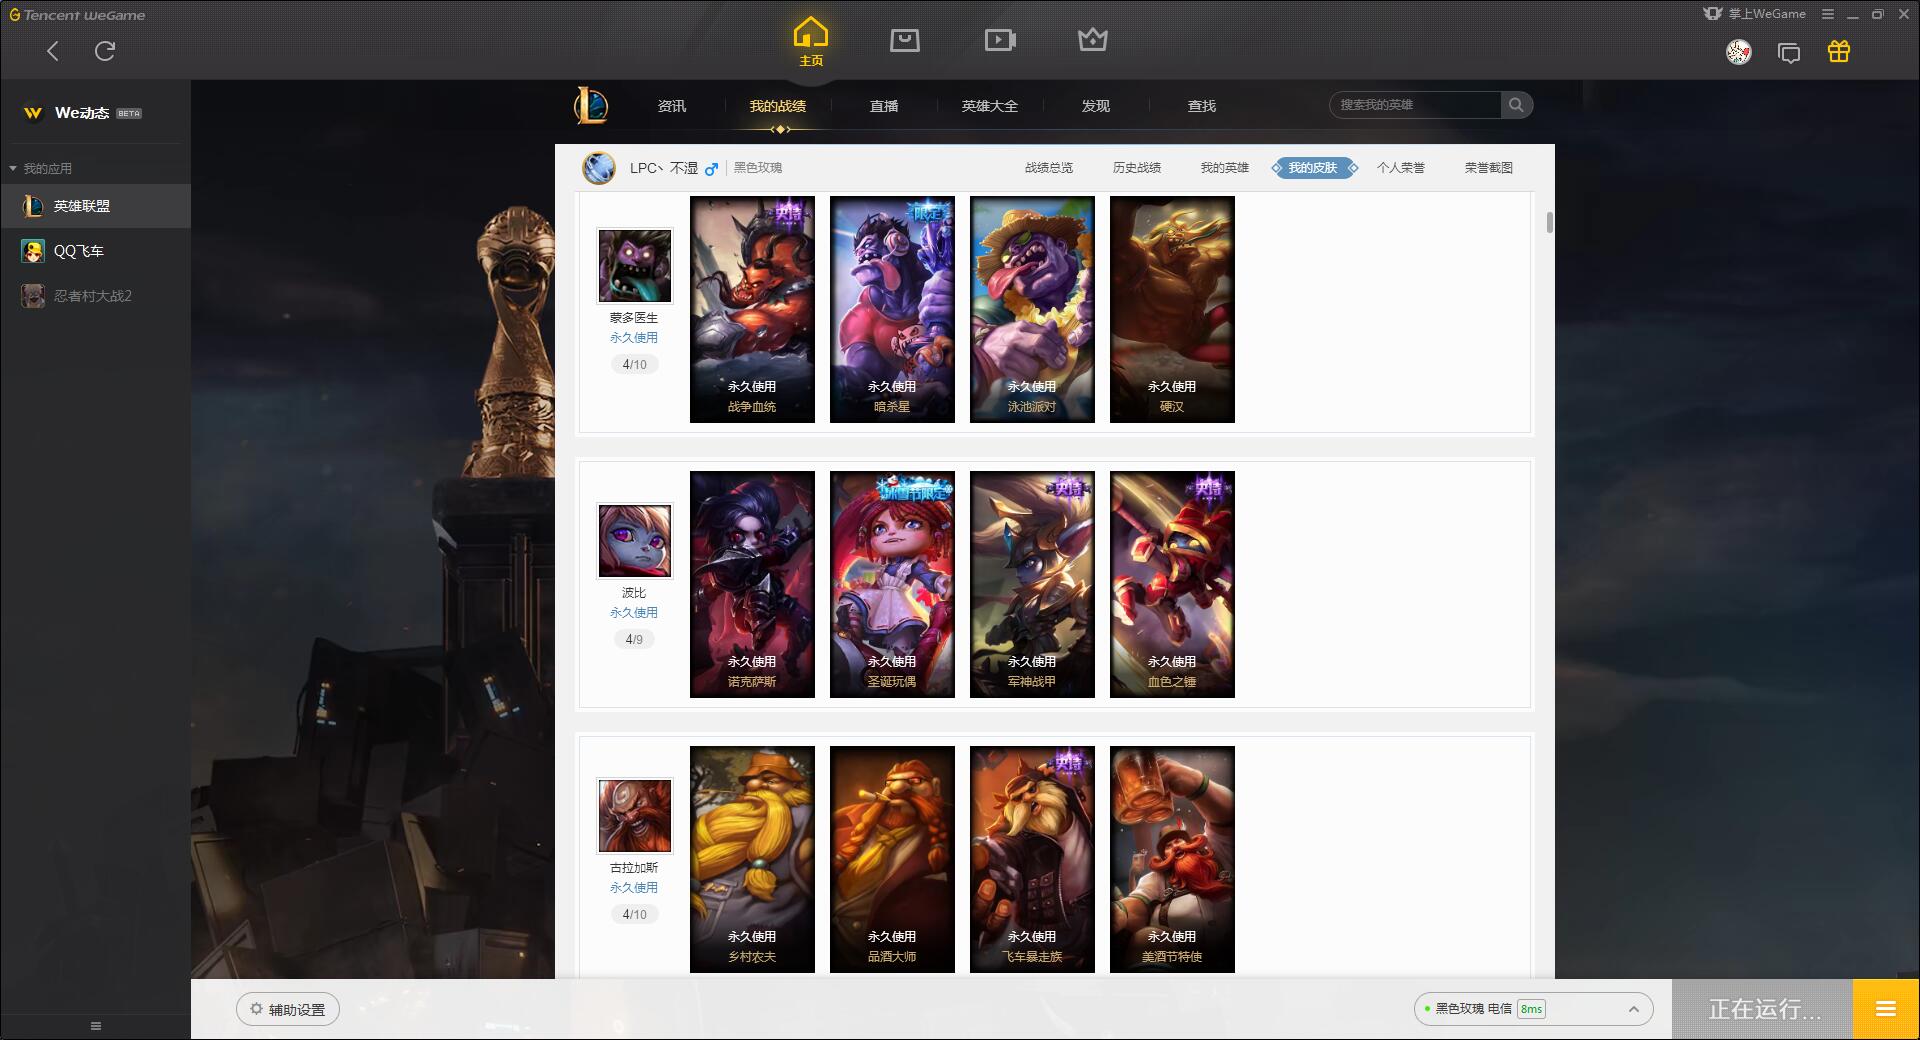Open the 英雄大全 tab
Screen dimensions: 1920x1040
point(990,106)
